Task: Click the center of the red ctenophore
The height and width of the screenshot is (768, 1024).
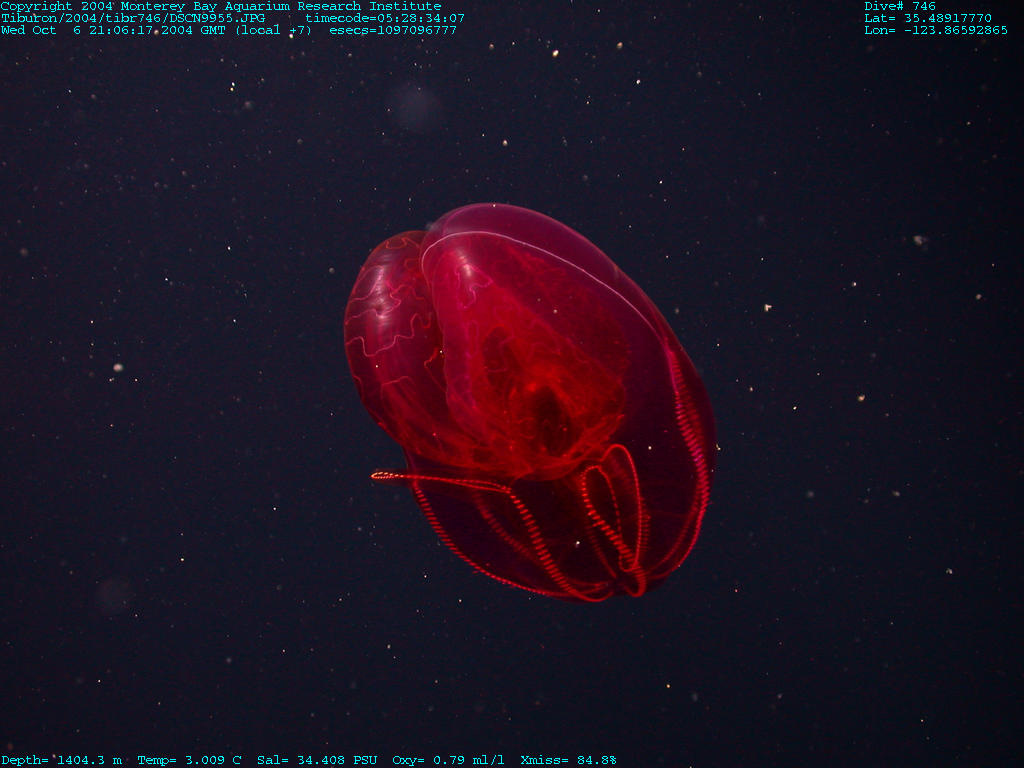Action: tap(530, 400)
